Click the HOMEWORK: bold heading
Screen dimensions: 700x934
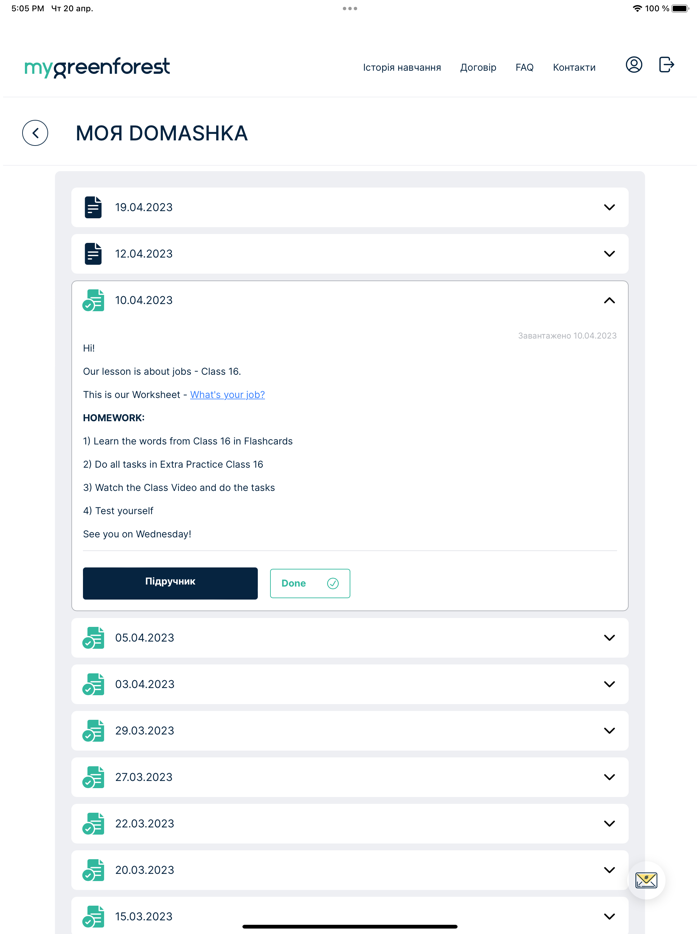[x=114, y=418]
